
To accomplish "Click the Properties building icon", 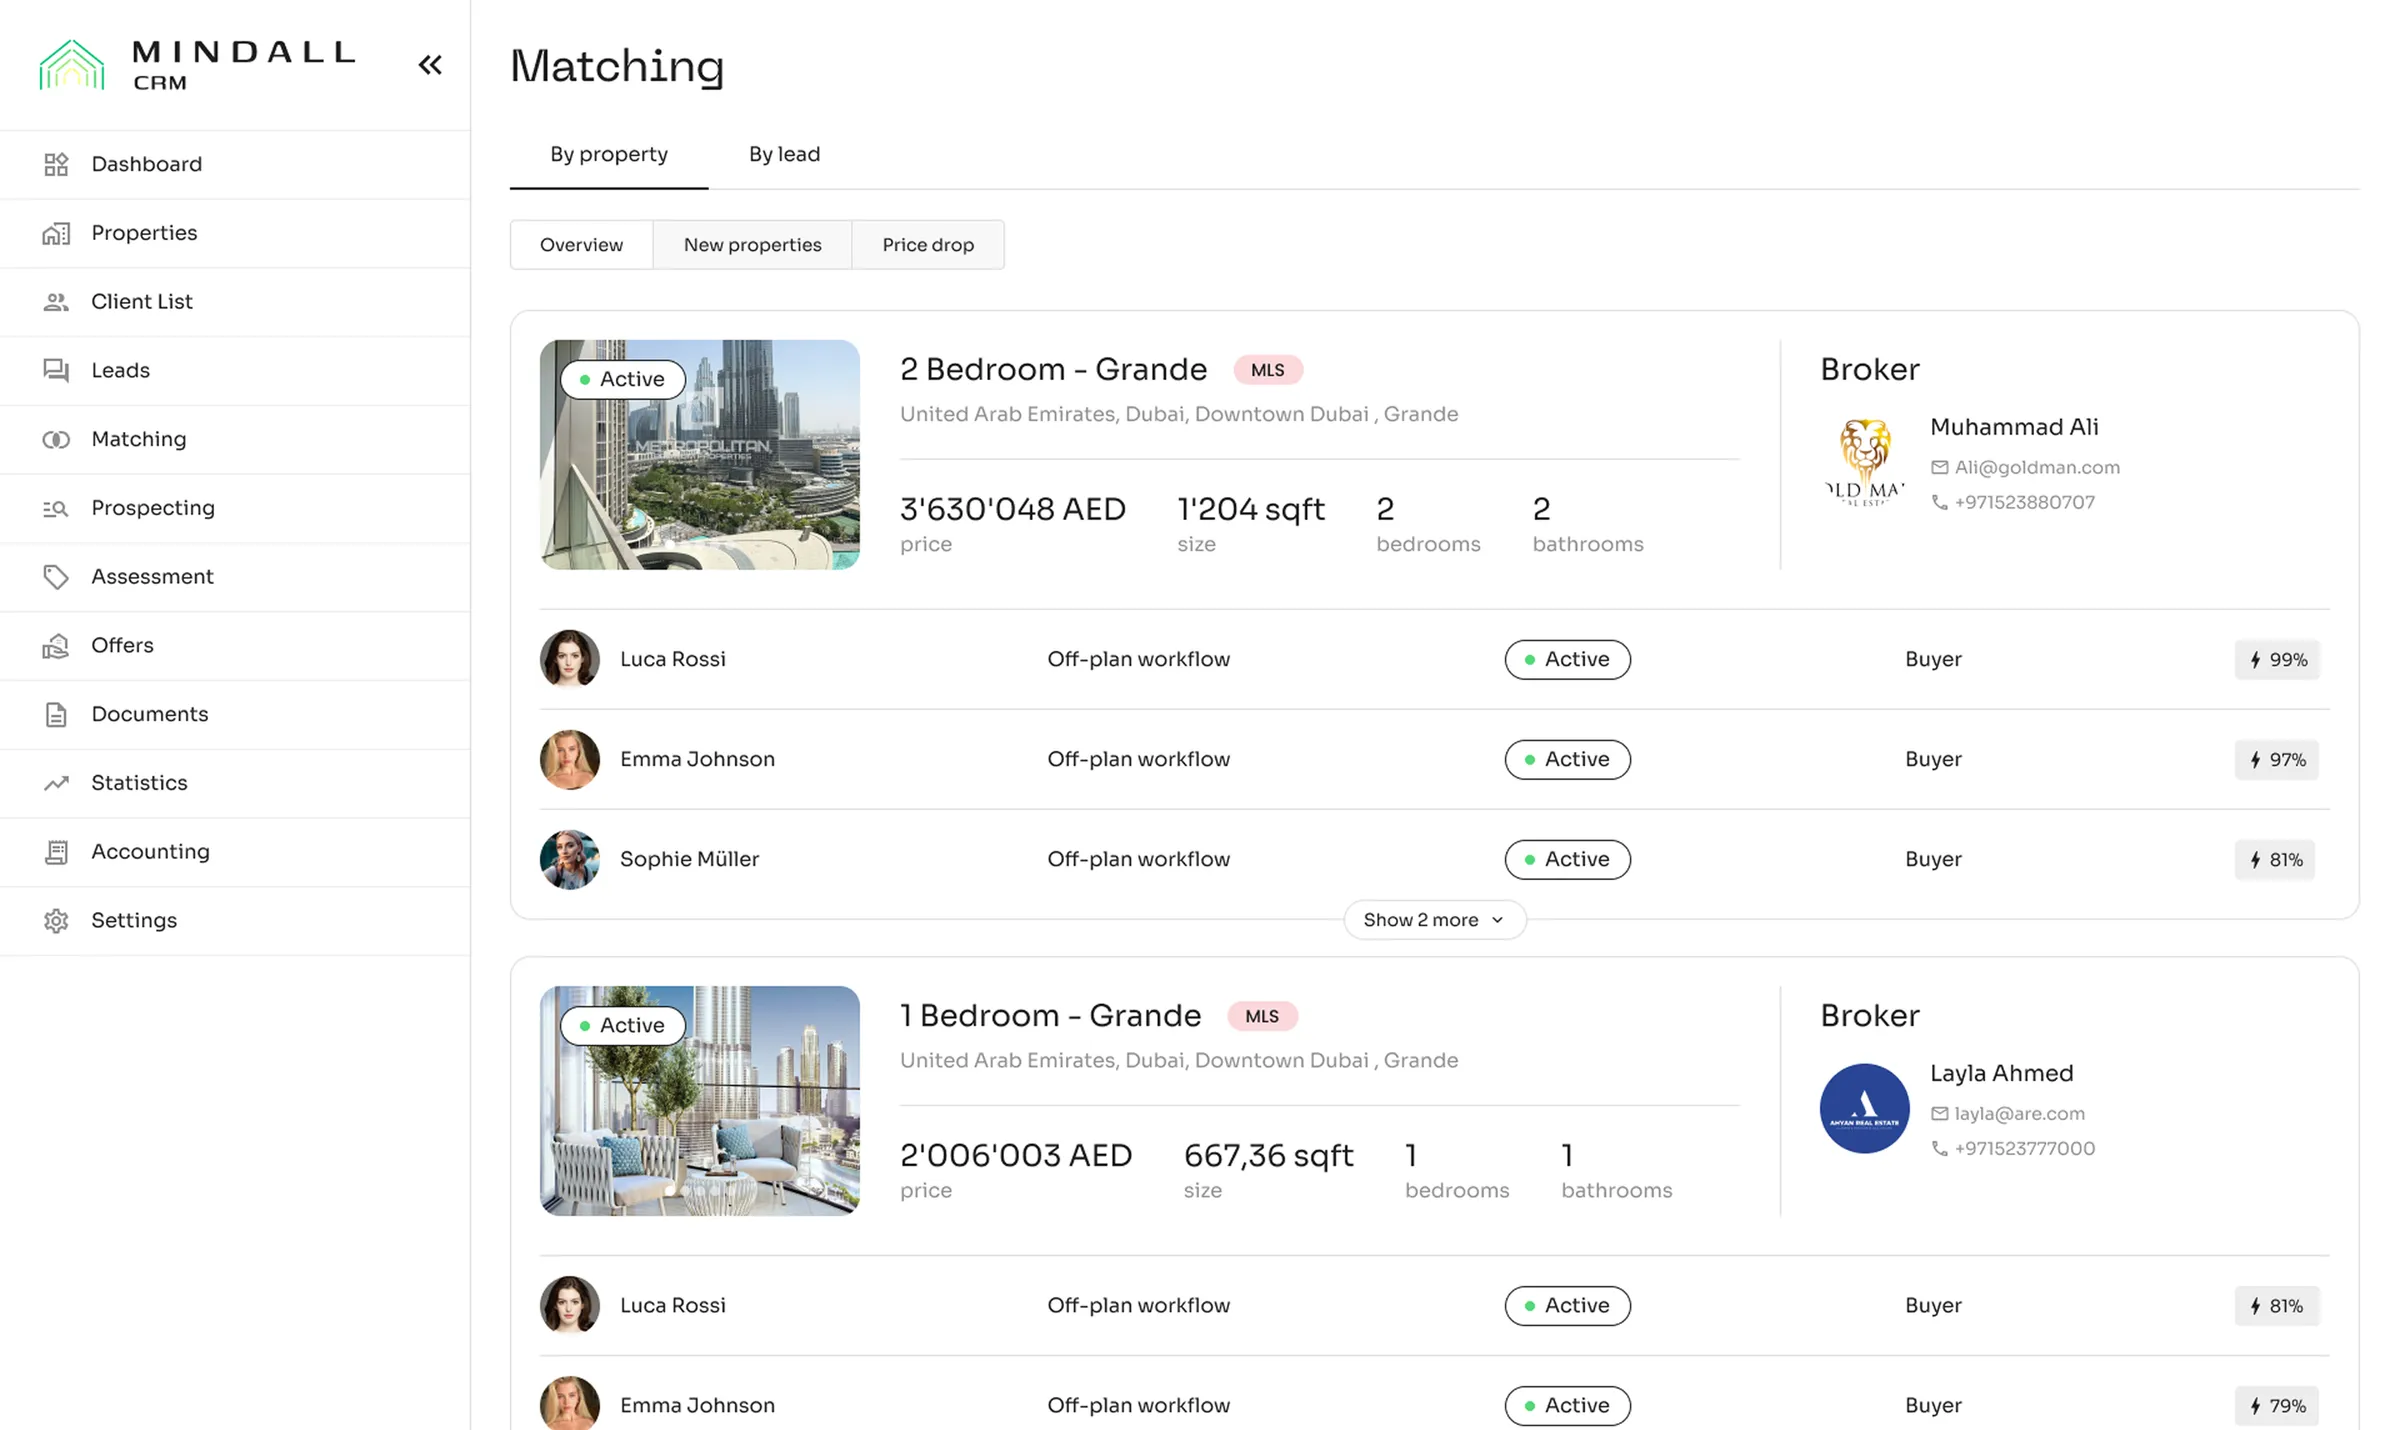I will tap(56, 233).
